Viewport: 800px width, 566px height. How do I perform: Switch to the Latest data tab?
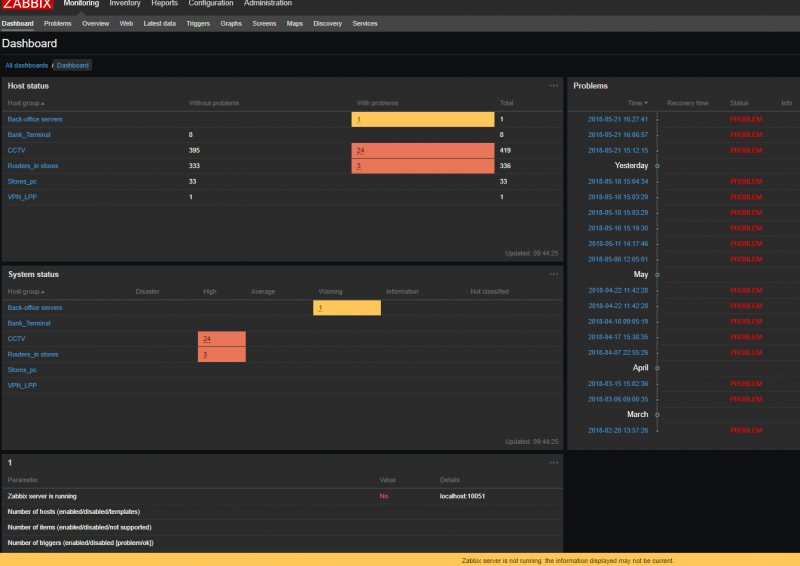pyautogui.click(x=158, y=23)
